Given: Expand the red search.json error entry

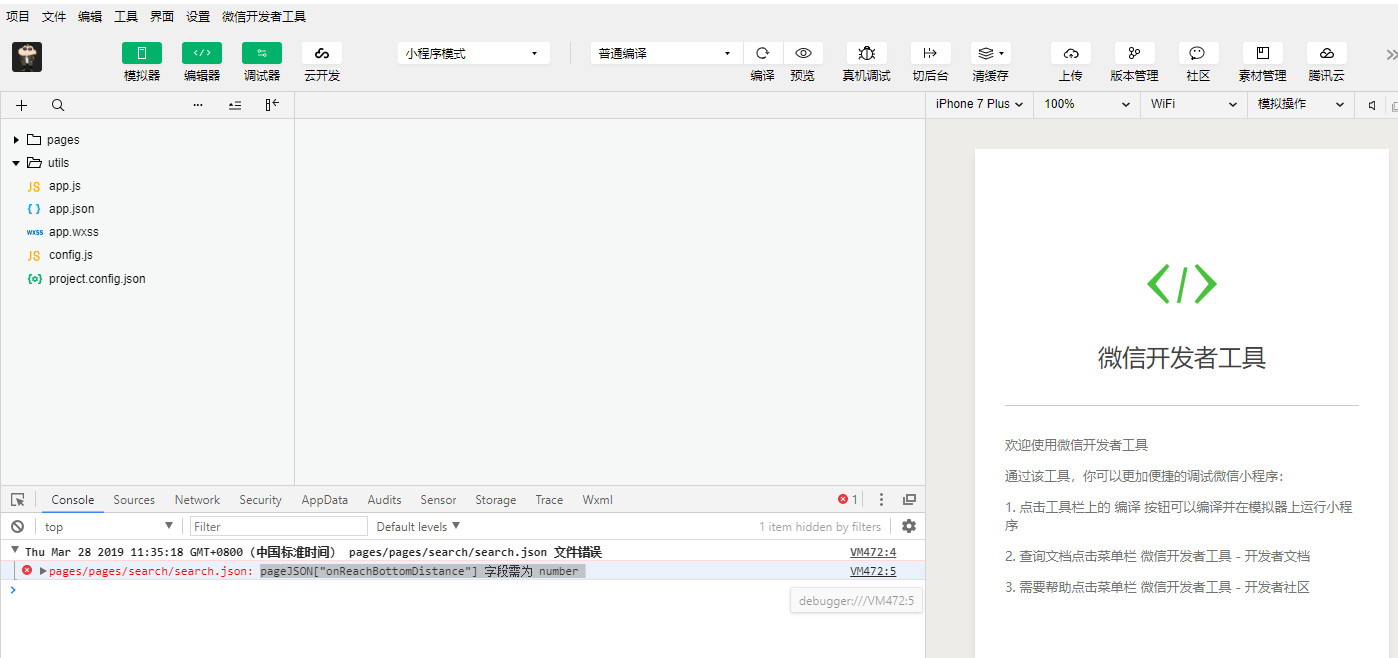Looking at the screenshot, I should [43, 571].
